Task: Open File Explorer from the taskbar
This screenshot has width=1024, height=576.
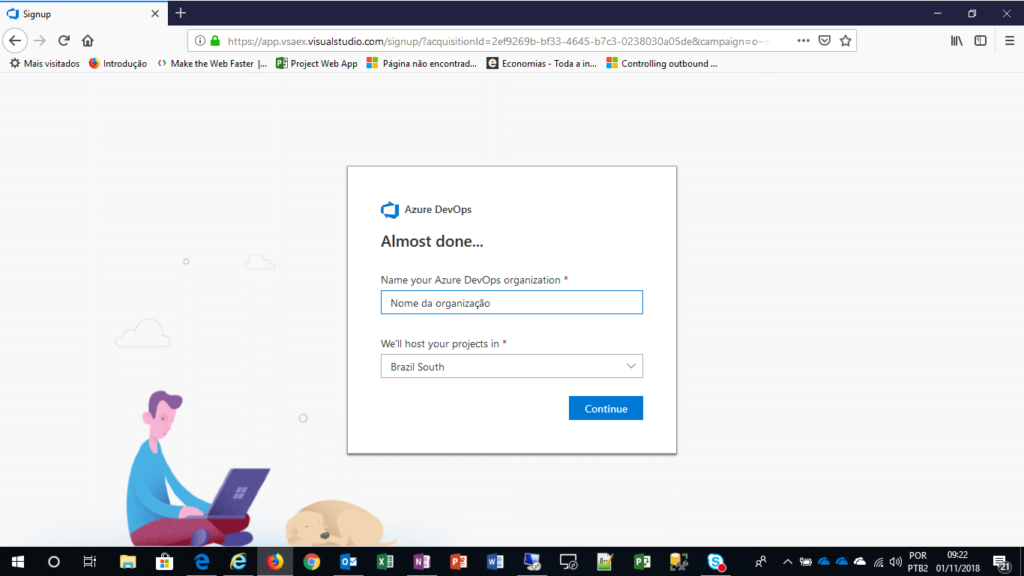Action: (x=127, y=562)
